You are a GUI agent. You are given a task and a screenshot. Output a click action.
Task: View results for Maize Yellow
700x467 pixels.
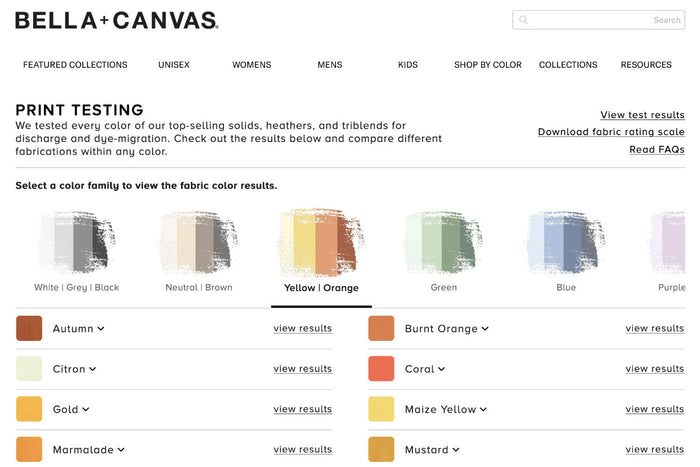coord(655,409)
